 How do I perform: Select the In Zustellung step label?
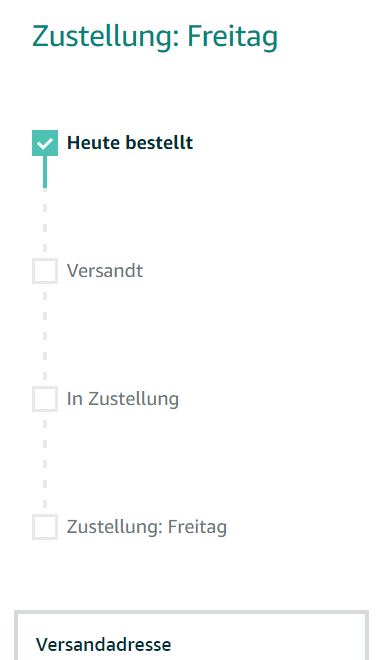click(123, 399)
